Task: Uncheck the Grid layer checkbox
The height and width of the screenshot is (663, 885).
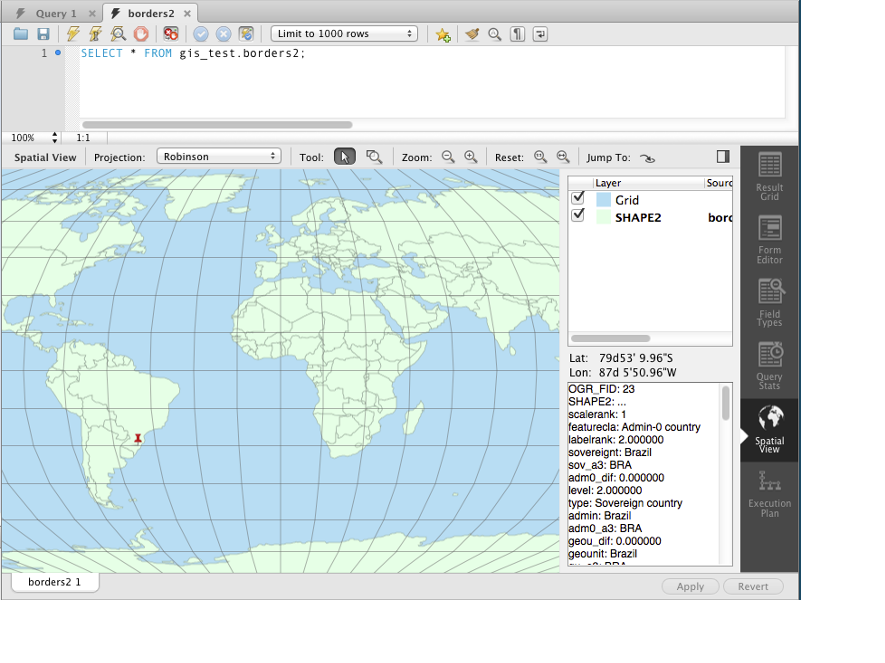Action: (578, 198)
